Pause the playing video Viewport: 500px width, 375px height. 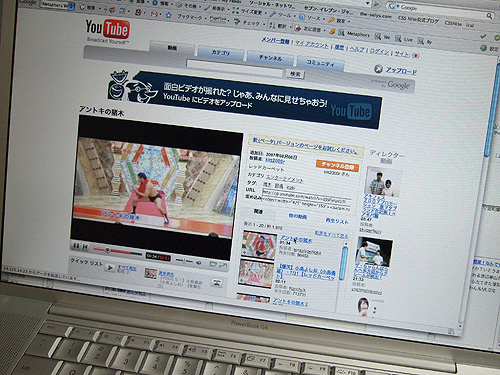coord(76,246)
